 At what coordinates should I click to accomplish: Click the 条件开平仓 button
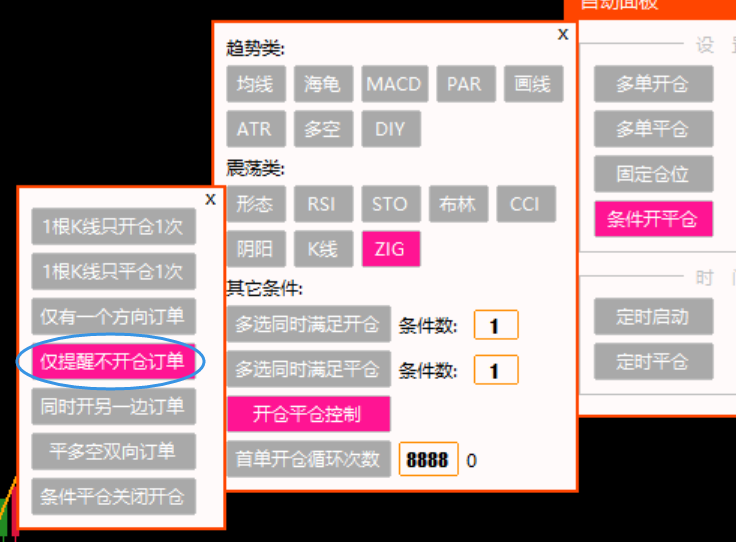[653, 219]
